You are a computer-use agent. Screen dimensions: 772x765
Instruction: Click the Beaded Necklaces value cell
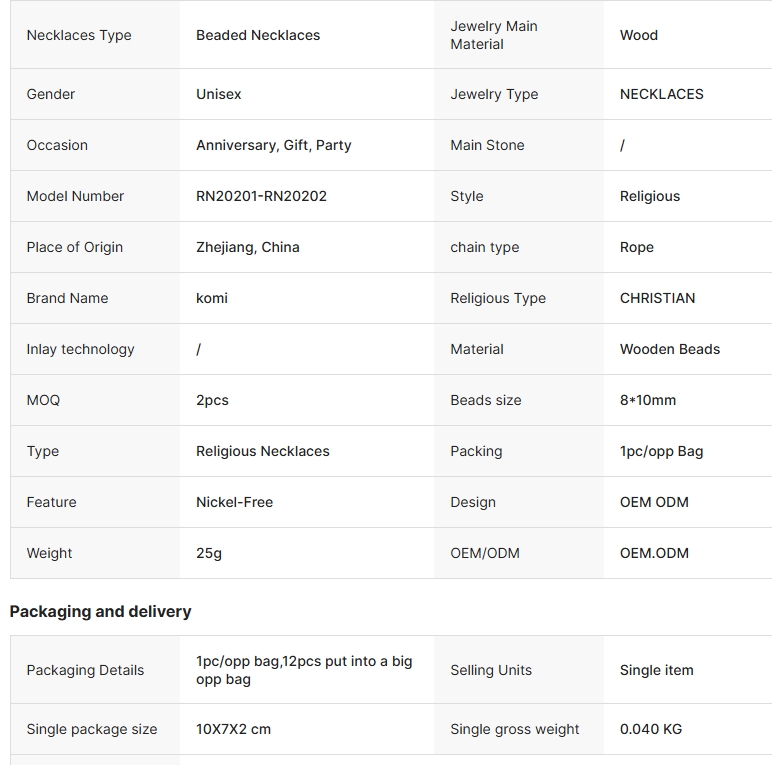pos(258,35)
